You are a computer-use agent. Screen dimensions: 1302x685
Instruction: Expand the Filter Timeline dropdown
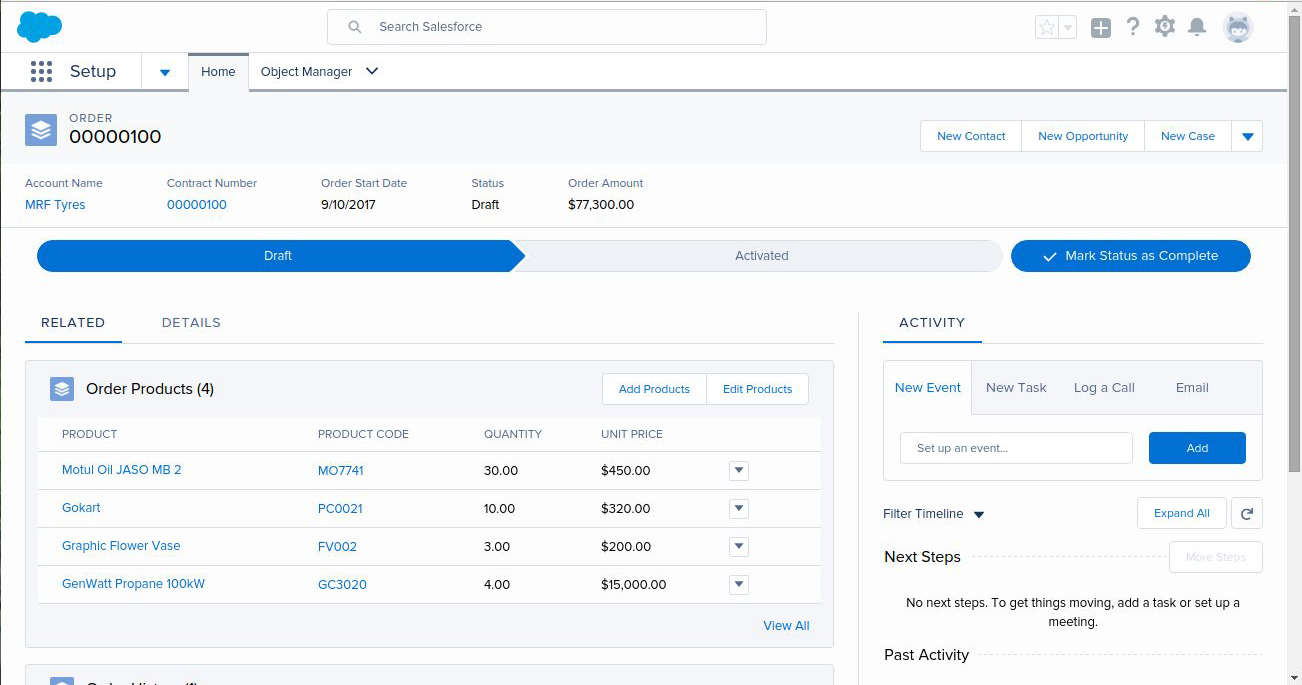coord(979,514)
